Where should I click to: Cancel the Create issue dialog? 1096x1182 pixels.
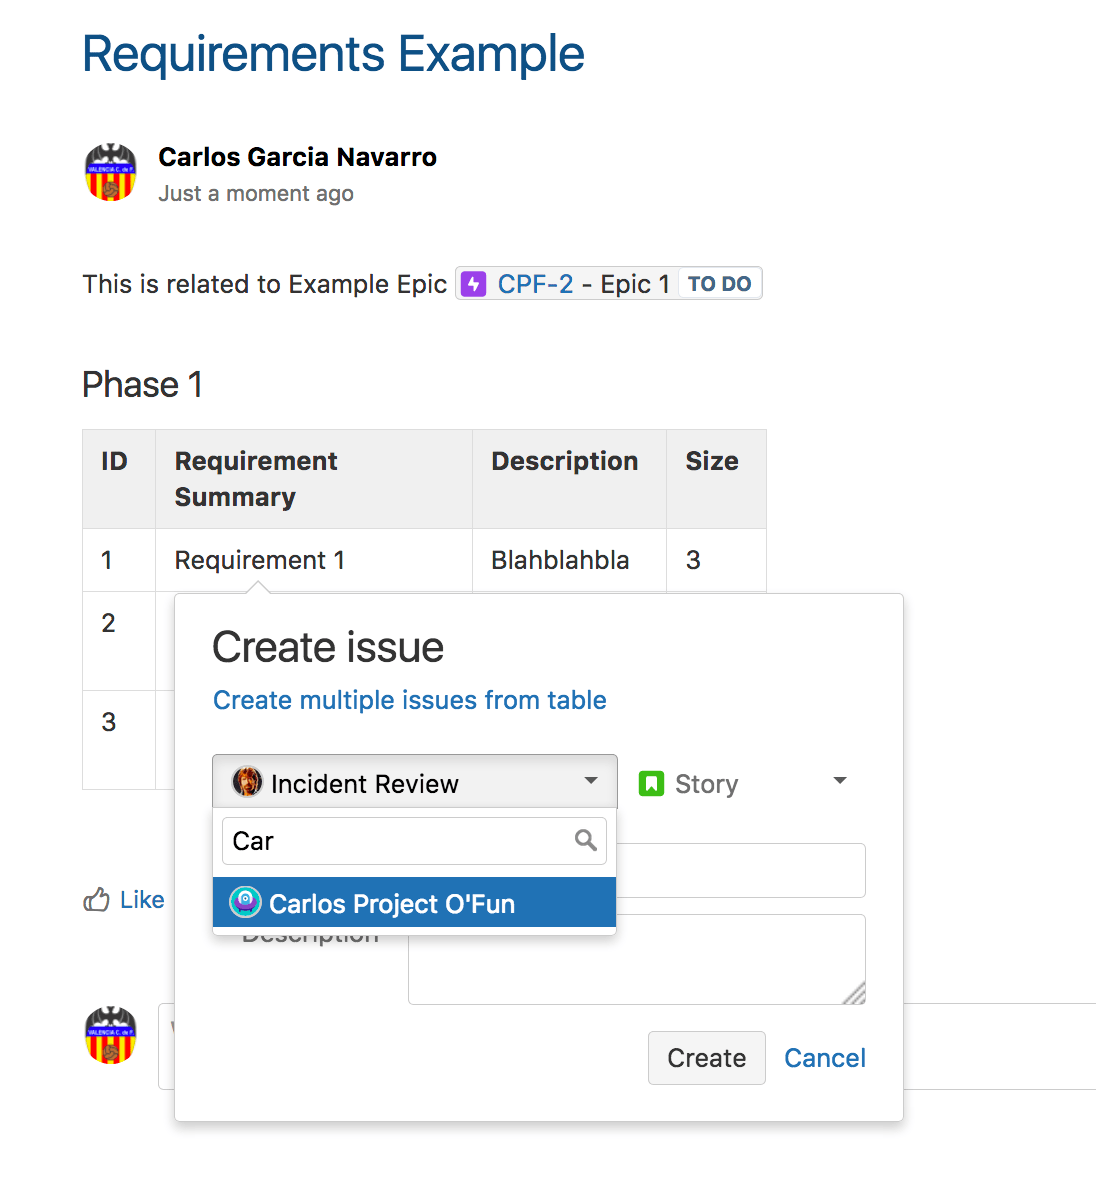(824, 1057)
